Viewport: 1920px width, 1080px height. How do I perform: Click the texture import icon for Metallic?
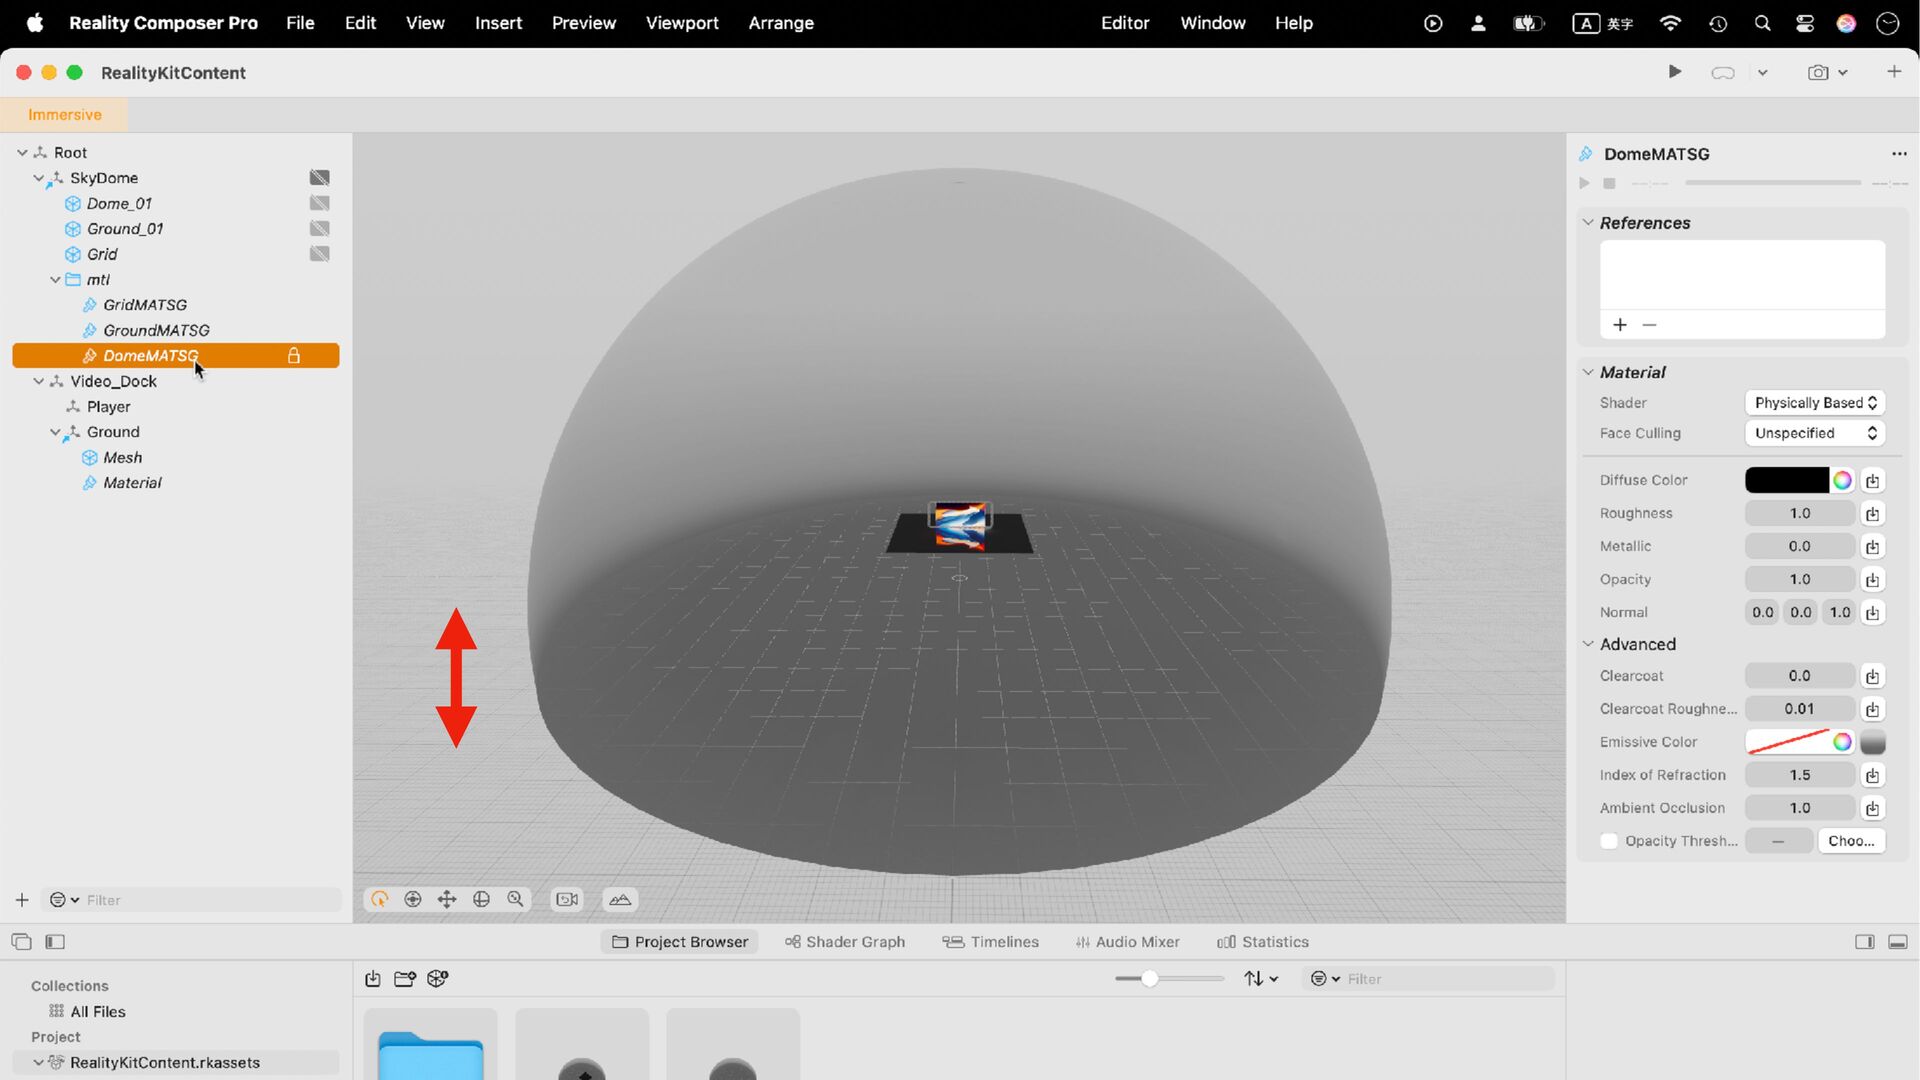(x=1872, y=546)
